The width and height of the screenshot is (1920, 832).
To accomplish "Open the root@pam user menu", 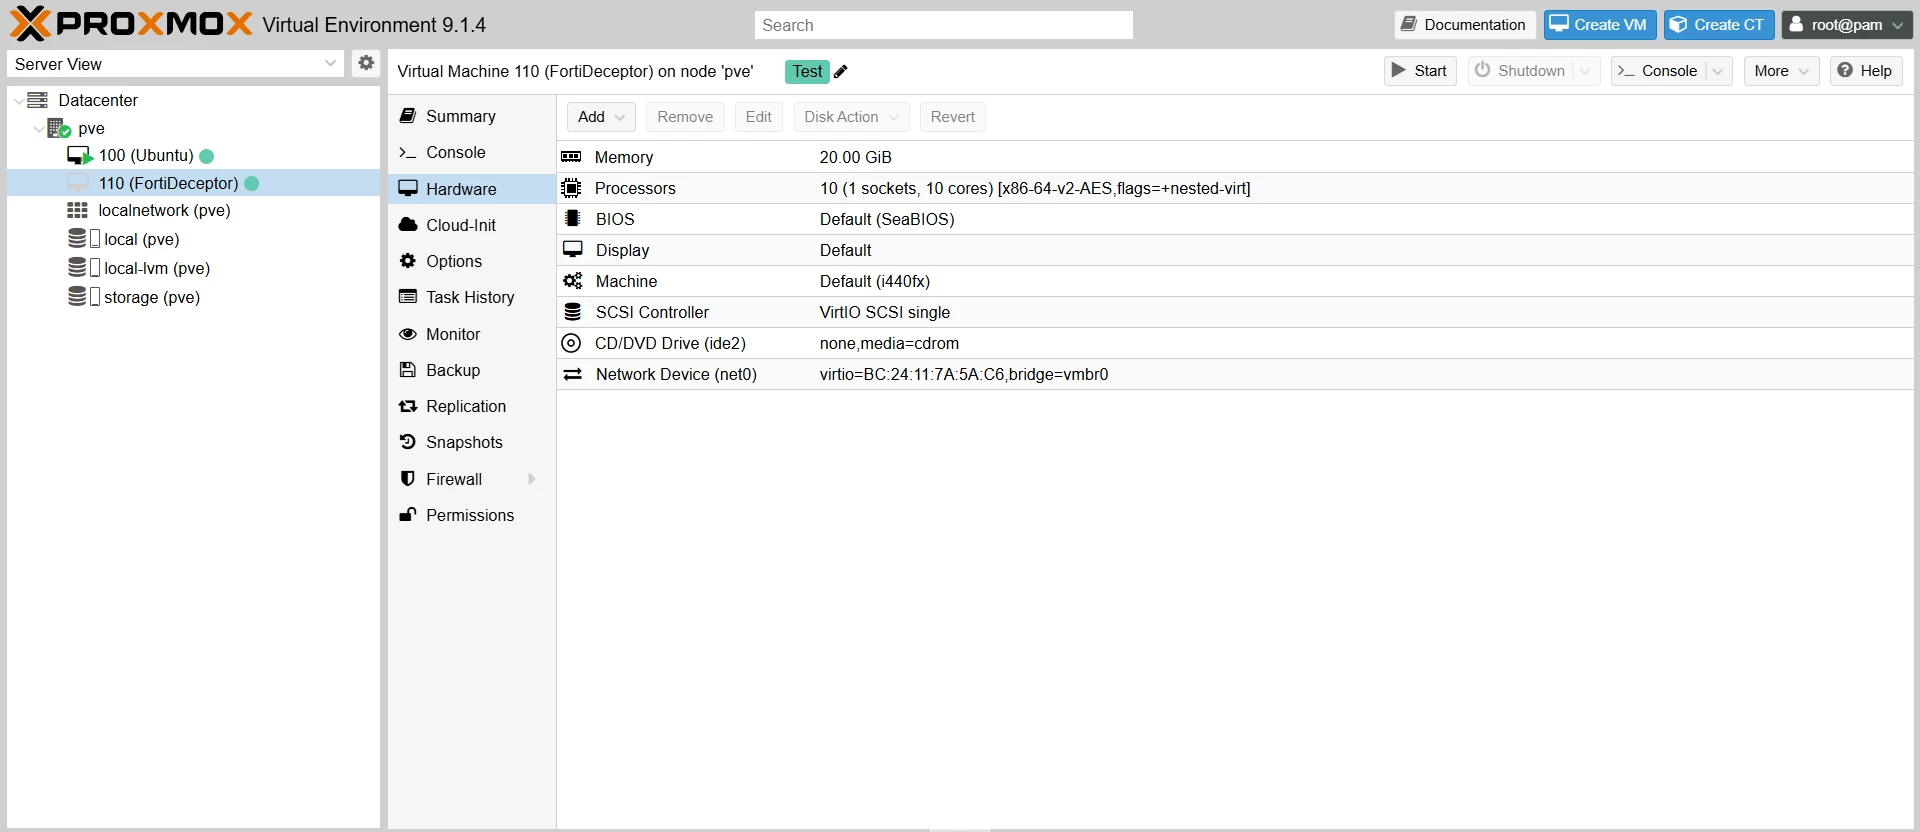I will click(1847, 25).
